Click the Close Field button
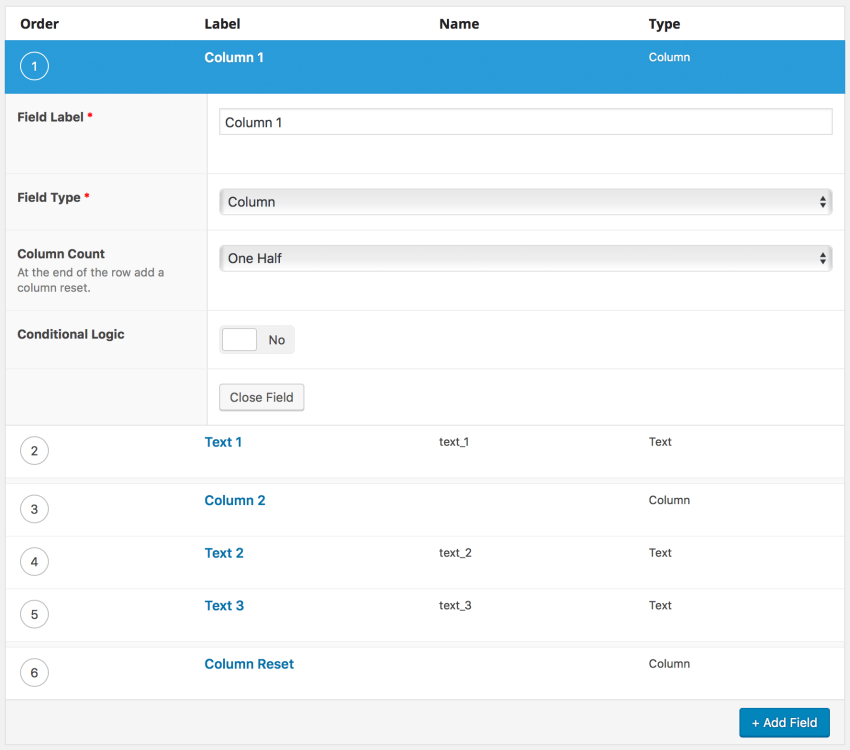 point(261,397)
